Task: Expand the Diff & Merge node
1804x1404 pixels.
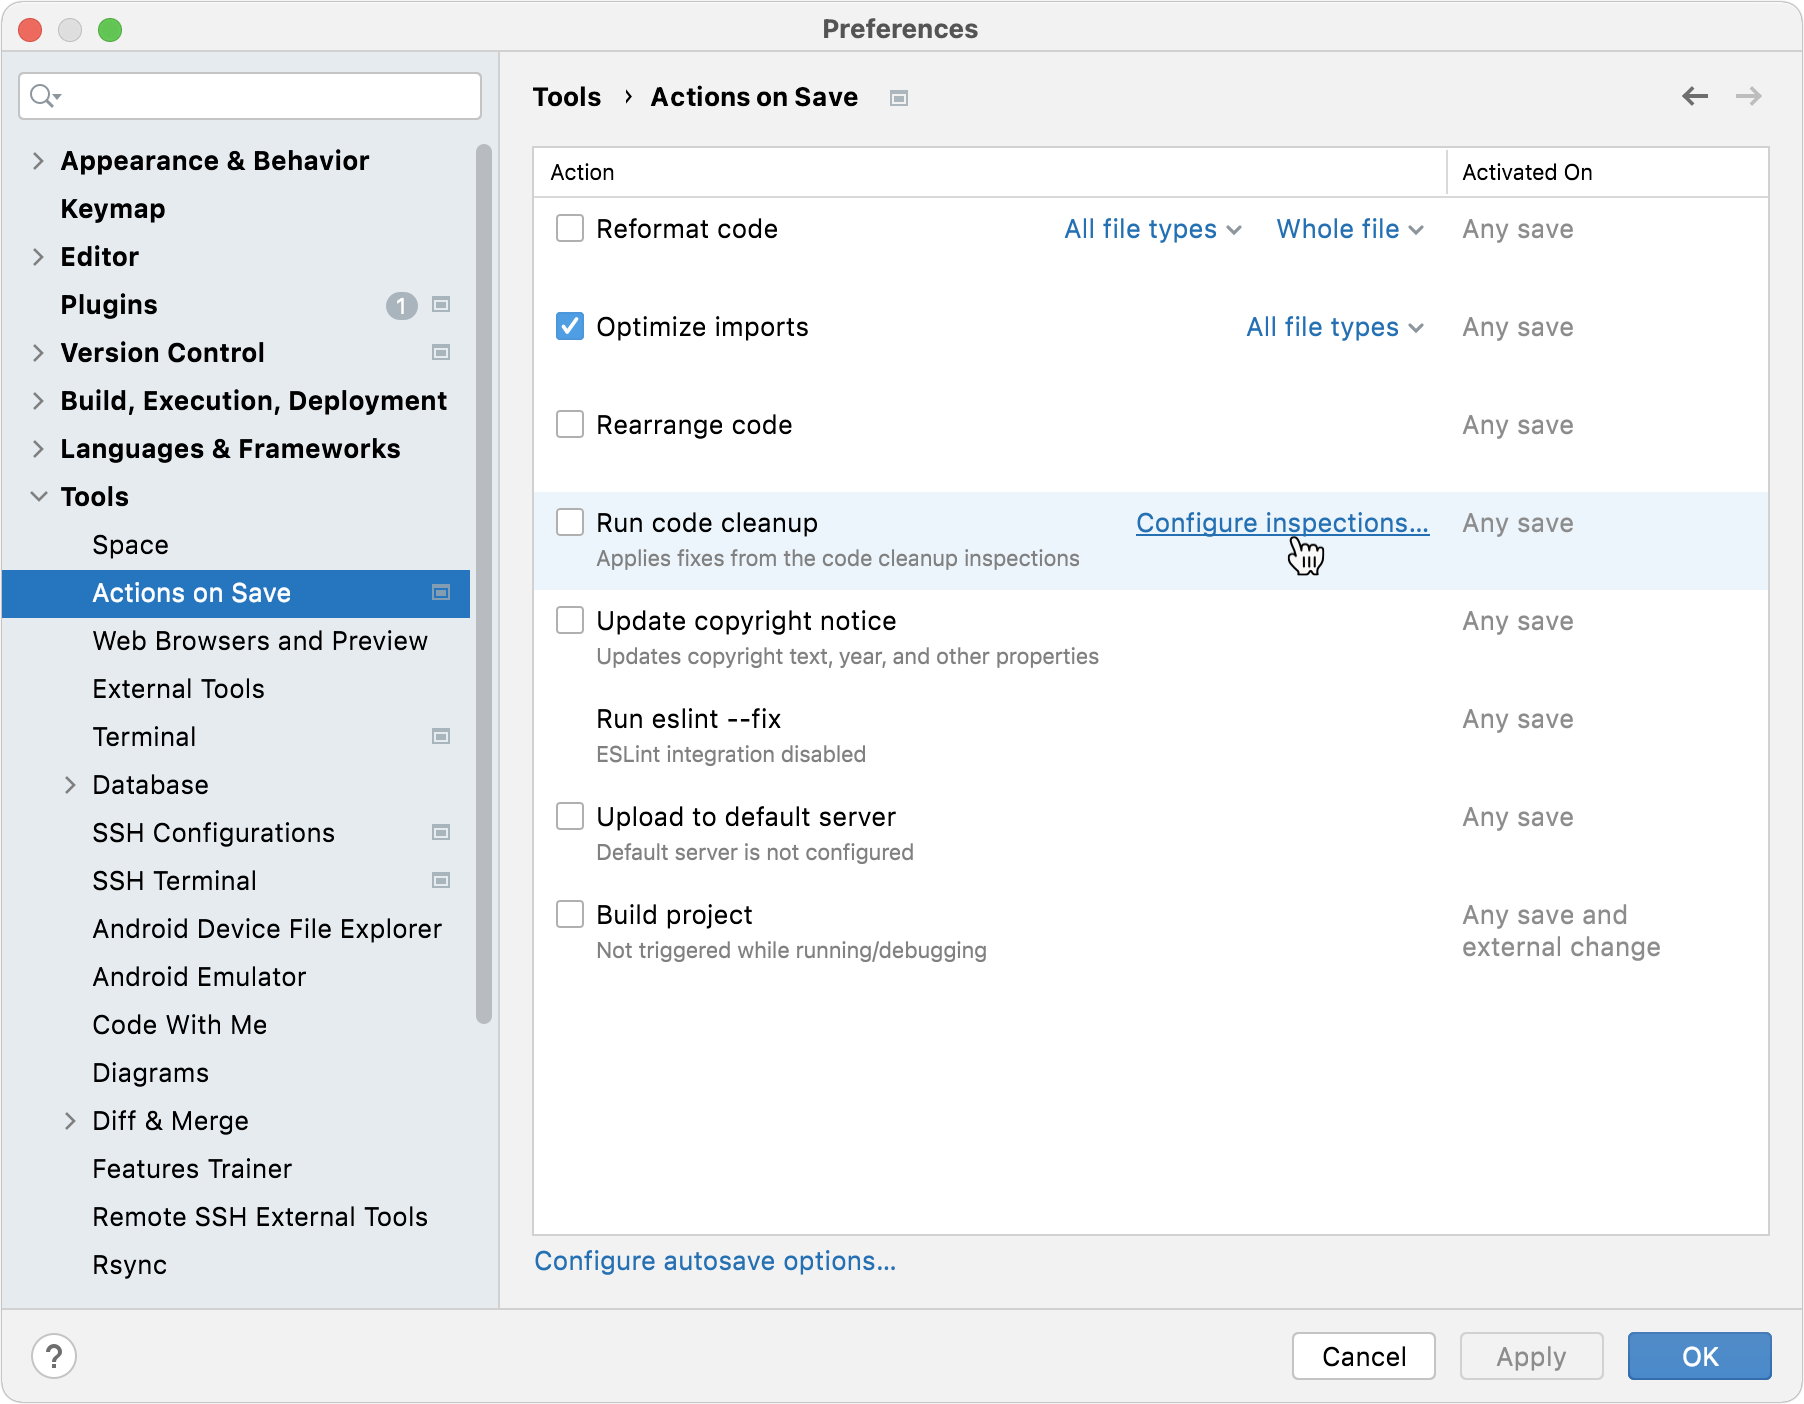Action: coord(70,1121)
